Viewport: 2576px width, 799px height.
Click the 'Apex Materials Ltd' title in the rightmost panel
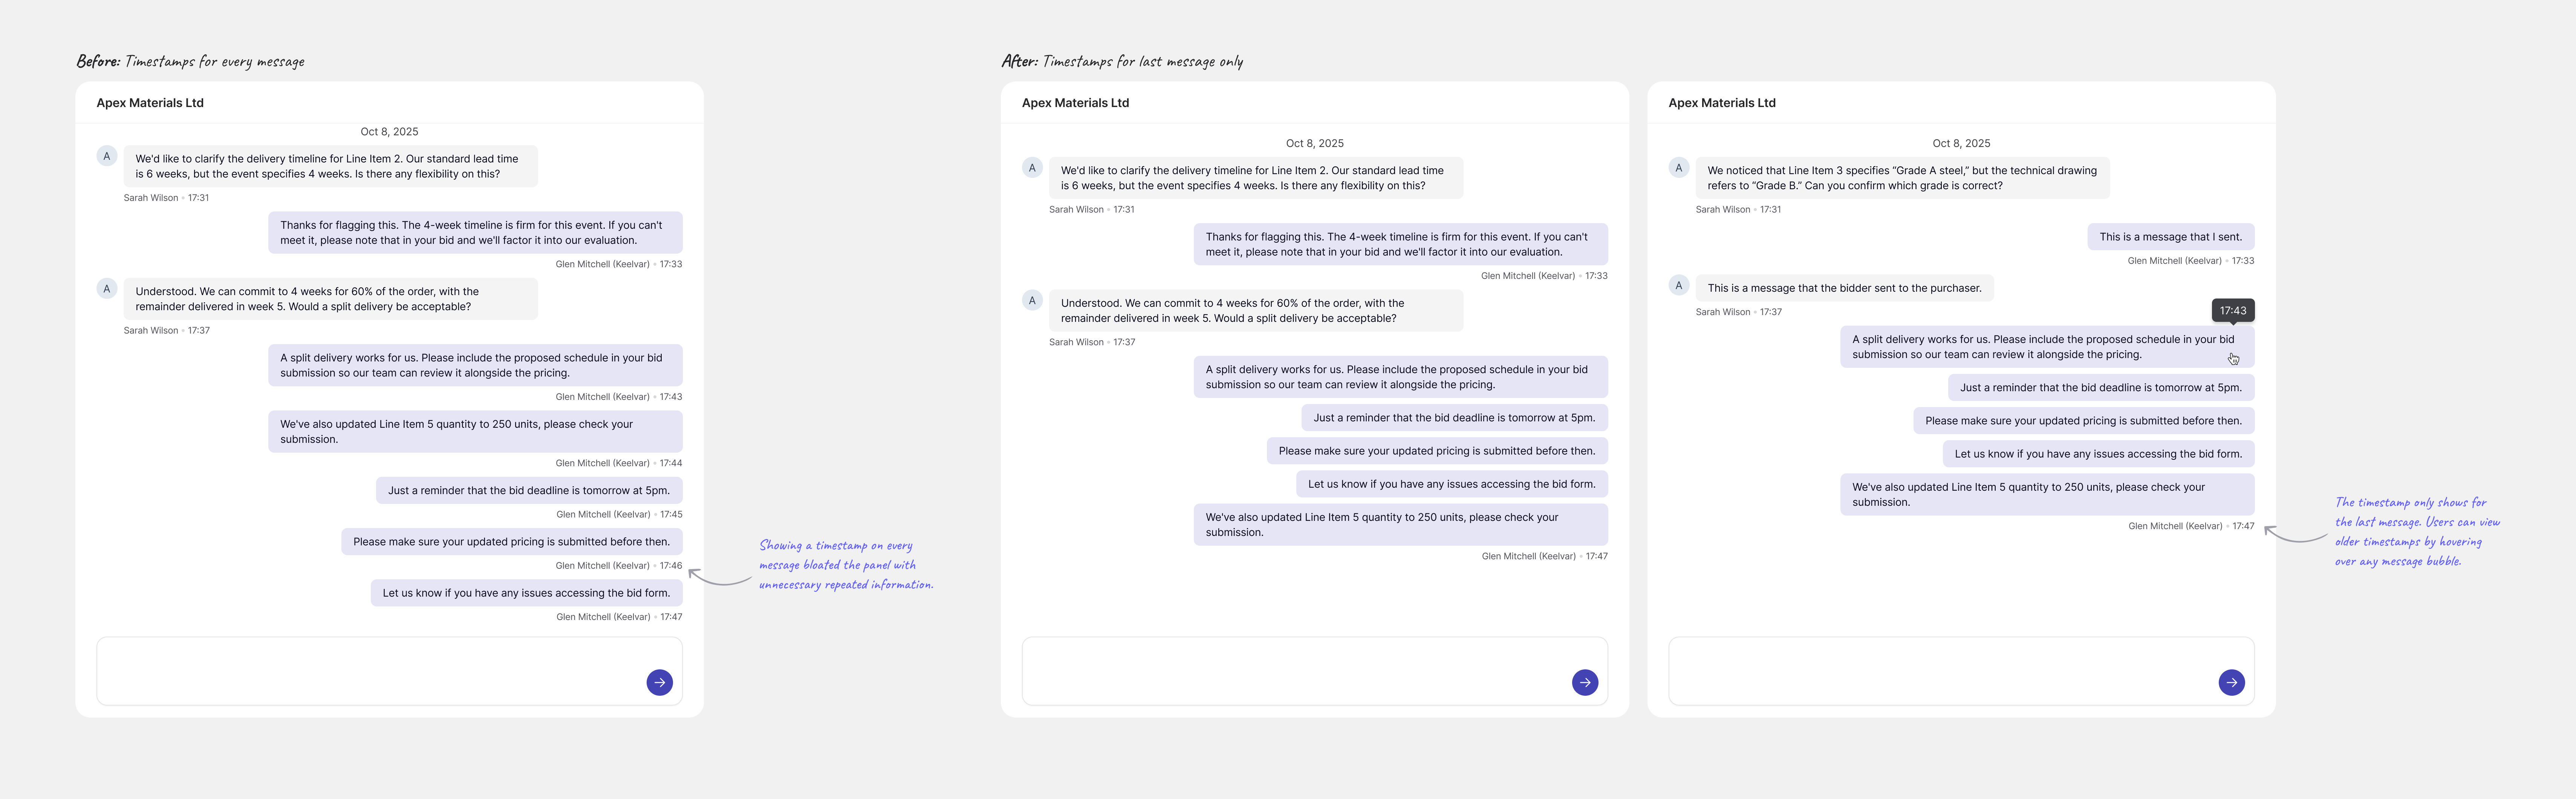[x=1722, y=103]
